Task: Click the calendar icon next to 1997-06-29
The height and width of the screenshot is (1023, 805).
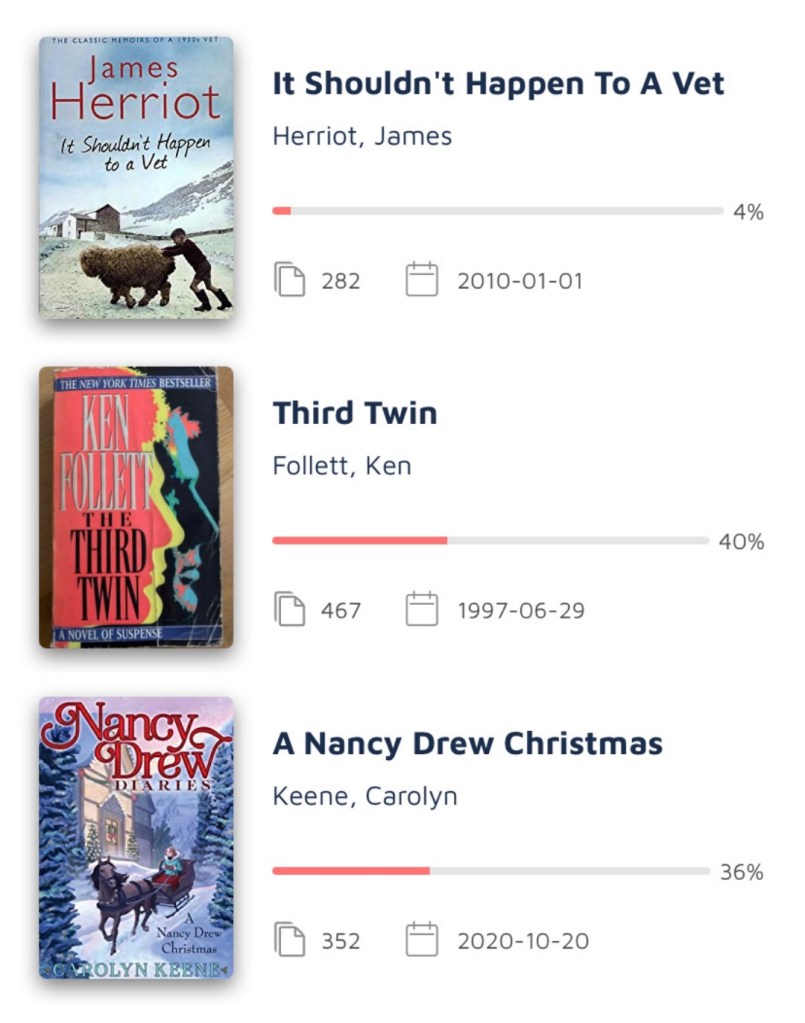Action: click(x=422, y=610)
